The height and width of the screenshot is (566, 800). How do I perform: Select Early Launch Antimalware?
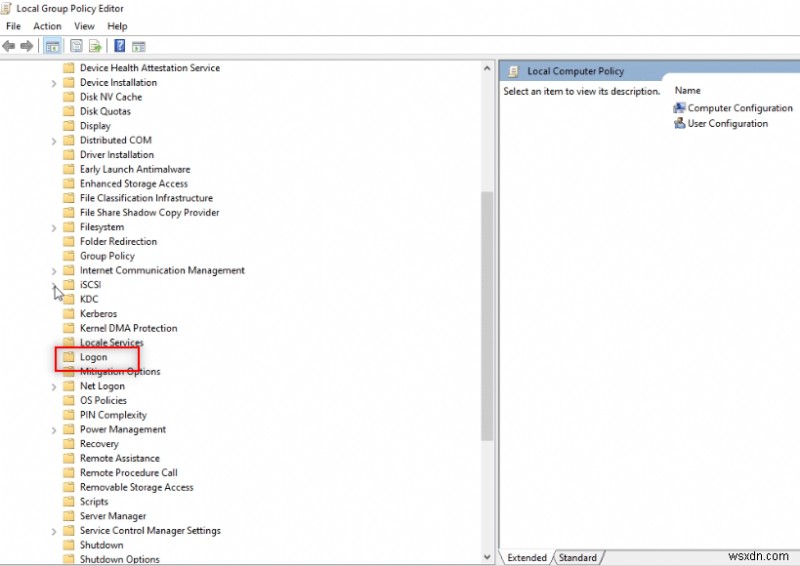pyautogui.click(x=135, y=169)
